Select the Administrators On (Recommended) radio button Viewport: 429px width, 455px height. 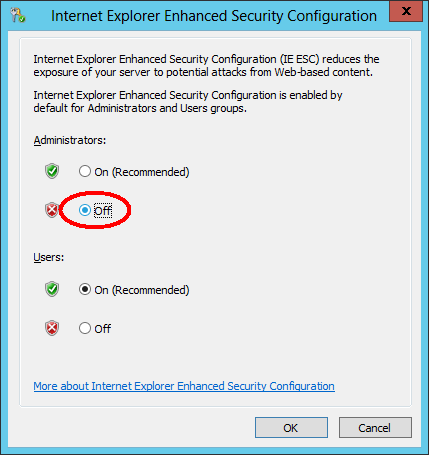pos(85,172)
